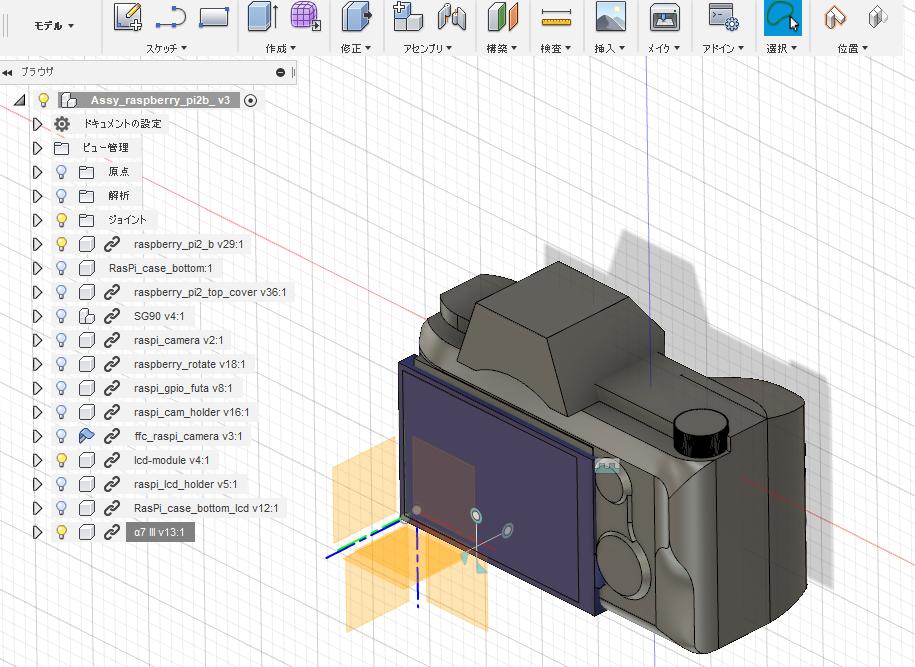Click the Press Pull modify icon

tap(357, 16)
